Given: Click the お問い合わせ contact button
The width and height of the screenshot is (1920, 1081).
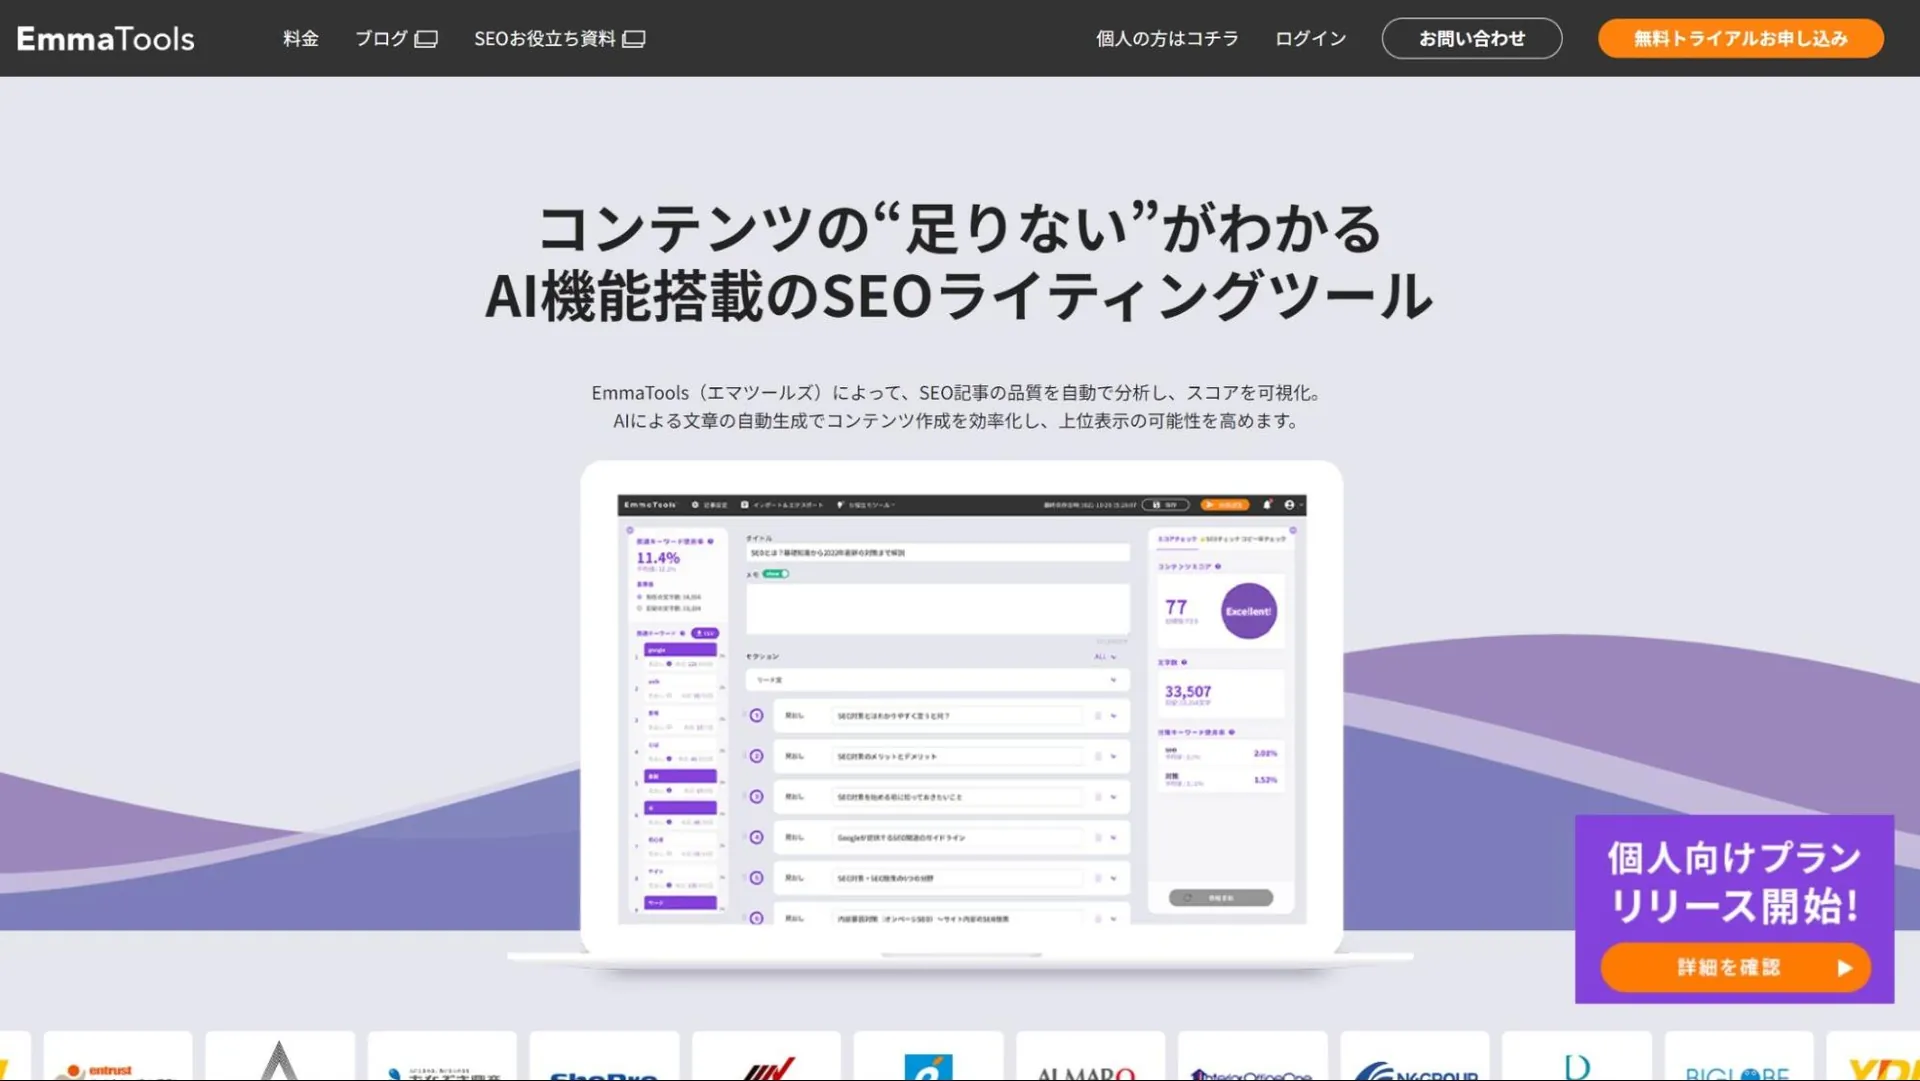Looking at the screenshot, I should coord(1472,38).
